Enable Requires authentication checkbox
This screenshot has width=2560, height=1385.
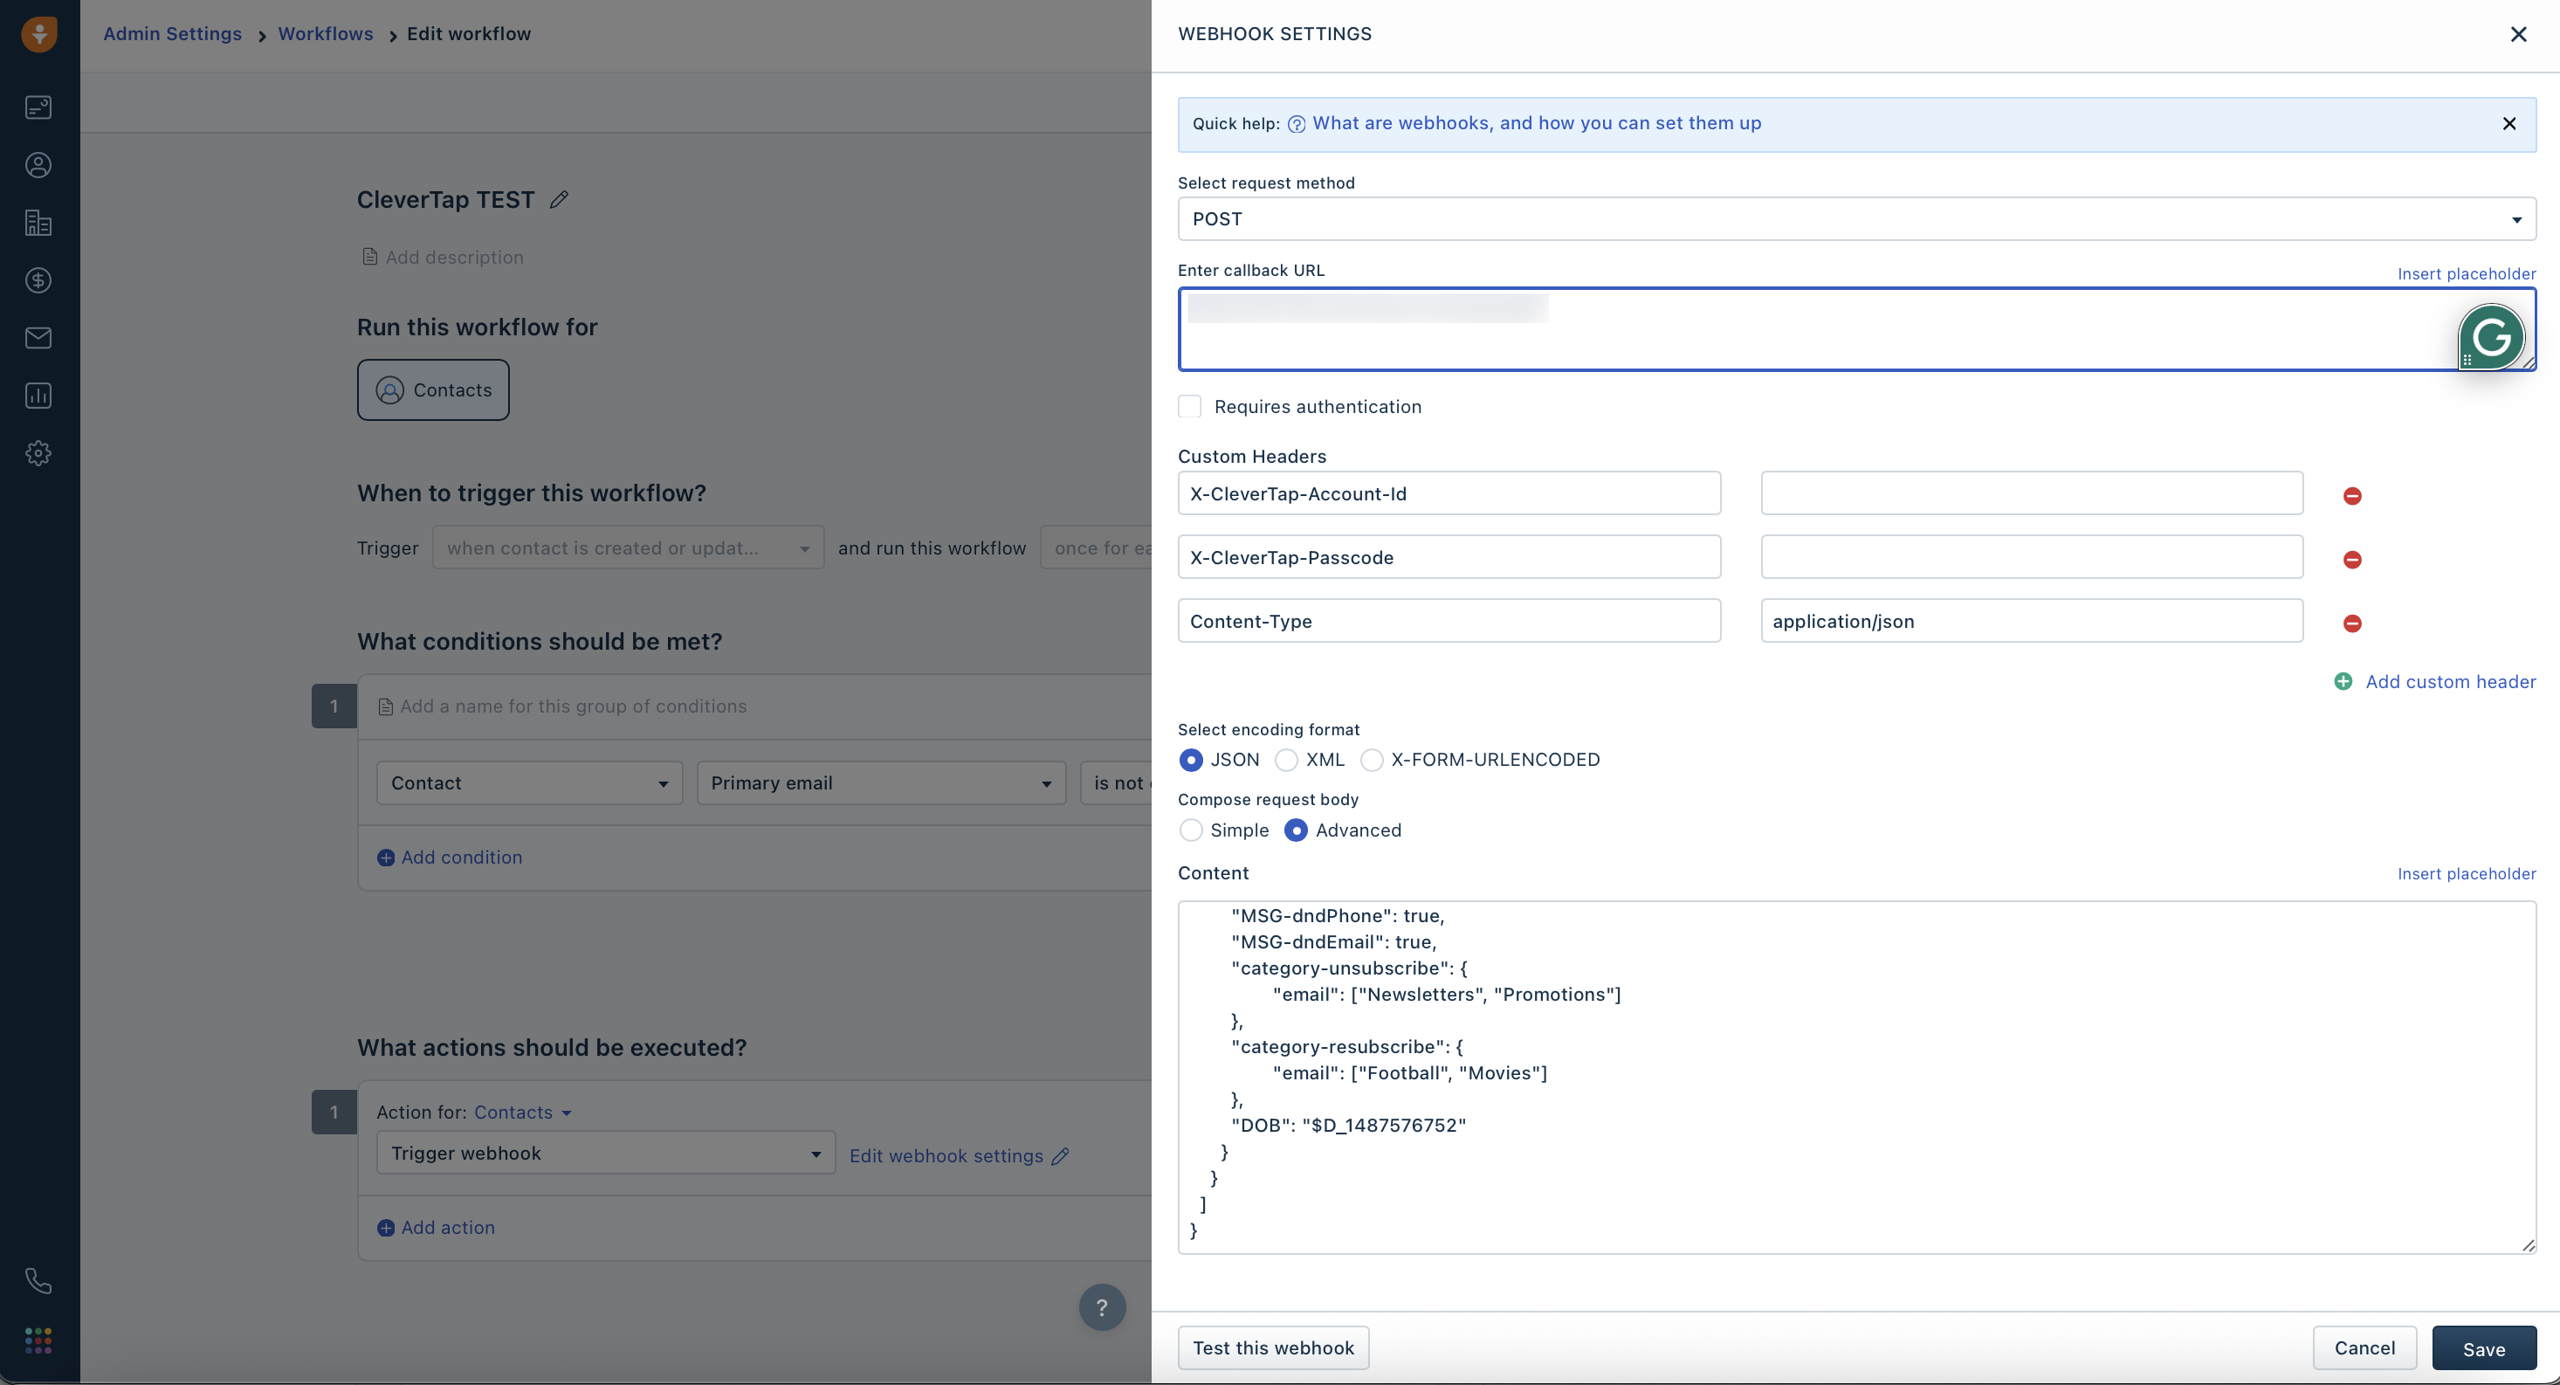[x=1189, y=406]
